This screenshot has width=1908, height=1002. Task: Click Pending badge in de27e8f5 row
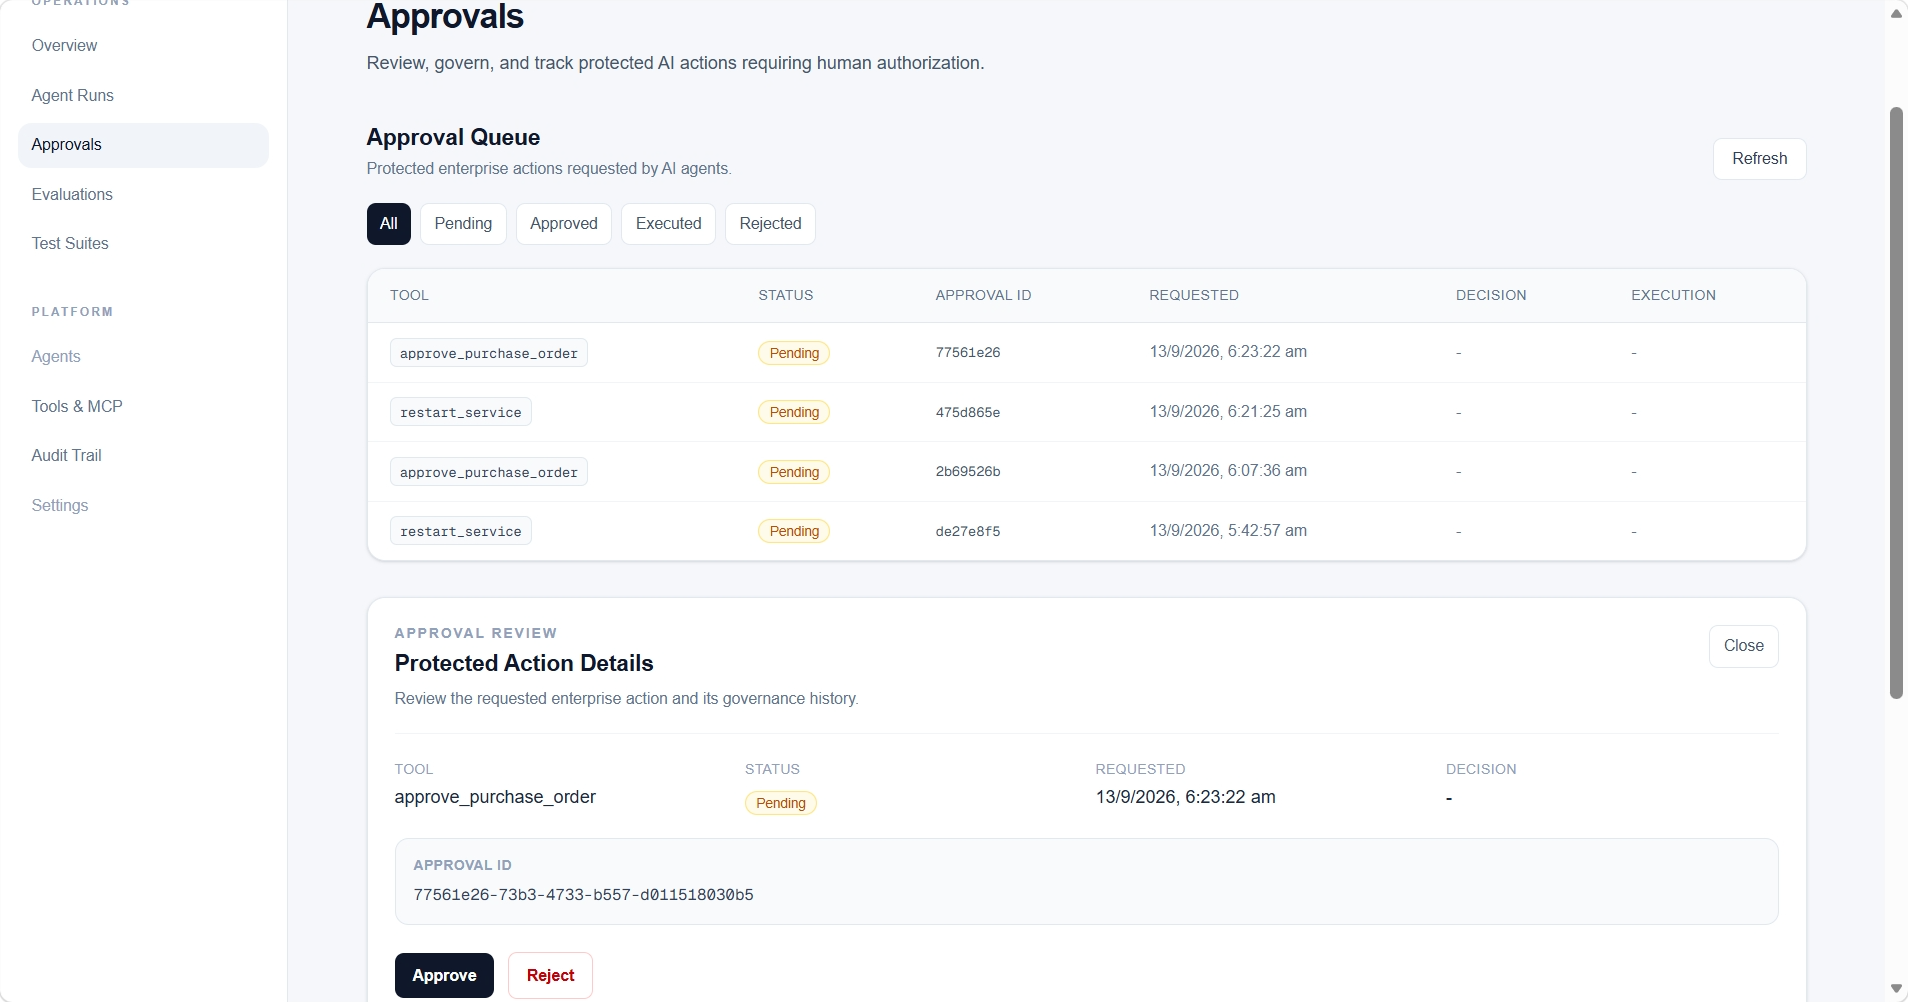794,531
